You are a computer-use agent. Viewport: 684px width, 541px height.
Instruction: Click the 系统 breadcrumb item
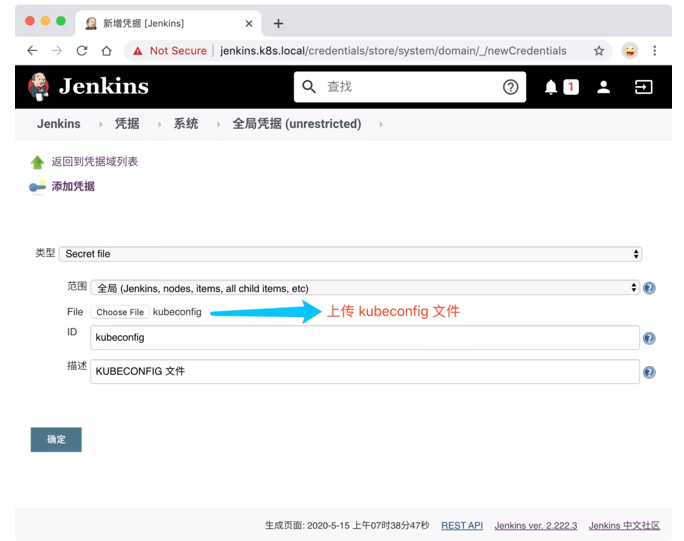(186, 124)
